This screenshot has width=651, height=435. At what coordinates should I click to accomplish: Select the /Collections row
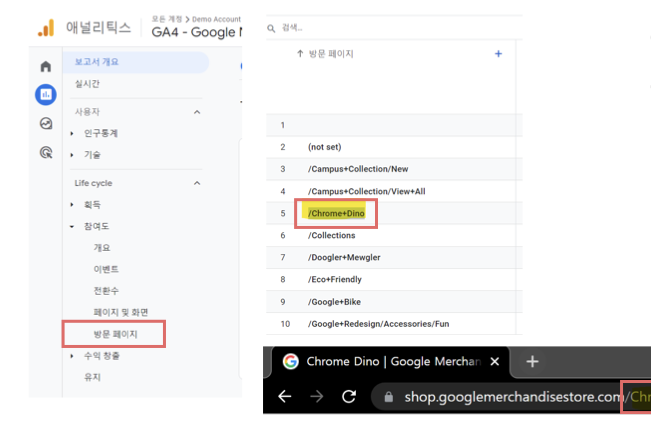pos(394,235)
